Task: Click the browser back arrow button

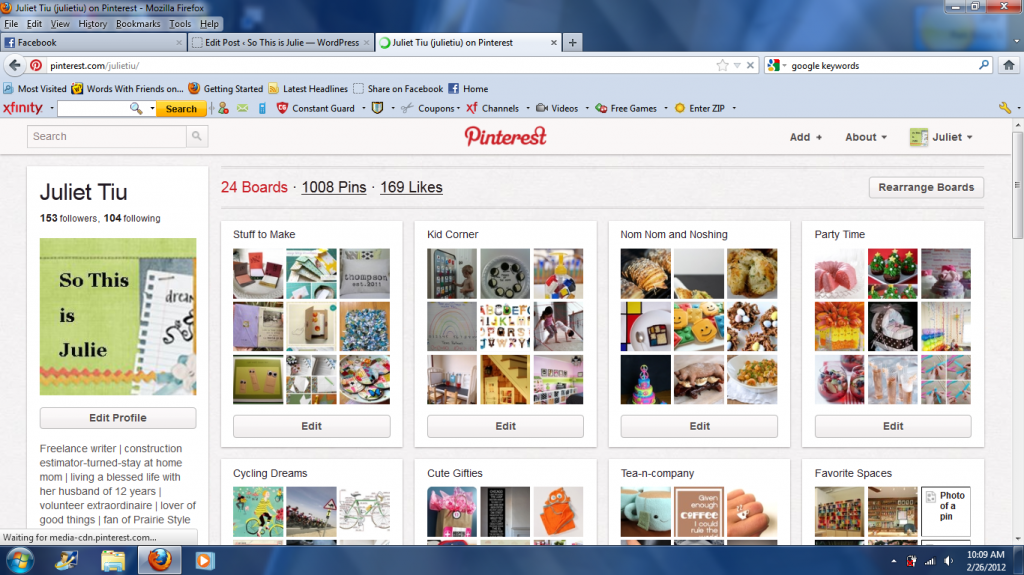Action: pyautogui.click(x=14, y=65)
